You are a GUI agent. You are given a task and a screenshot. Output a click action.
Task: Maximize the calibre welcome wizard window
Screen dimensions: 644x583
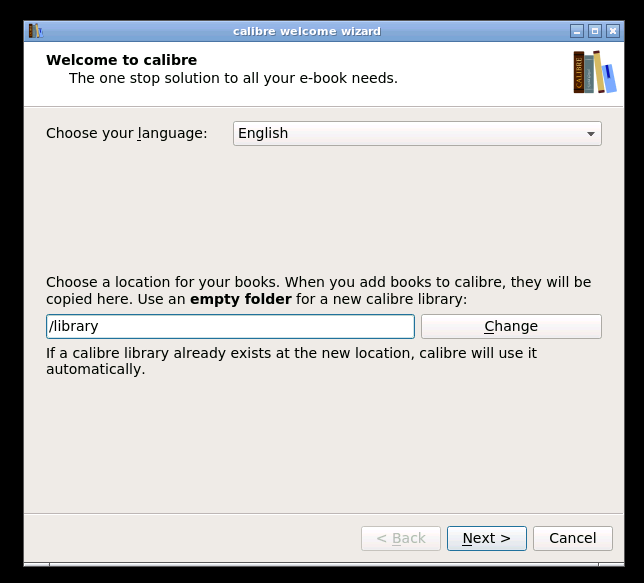(595, 31)
